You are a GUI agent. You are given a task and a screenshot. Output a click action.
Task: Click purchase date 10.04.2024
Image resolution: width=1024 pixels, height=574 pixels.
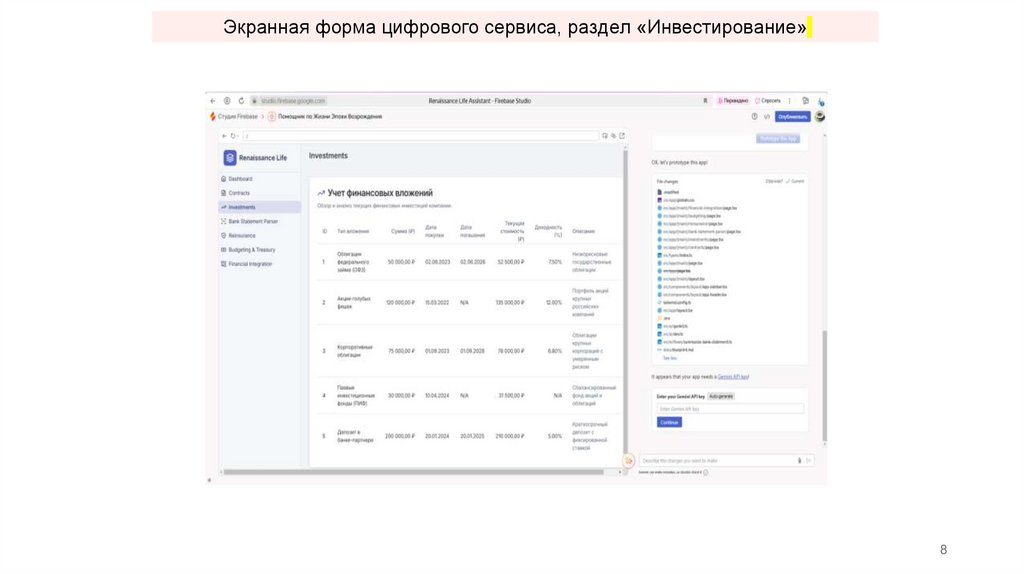click(437, 396)
